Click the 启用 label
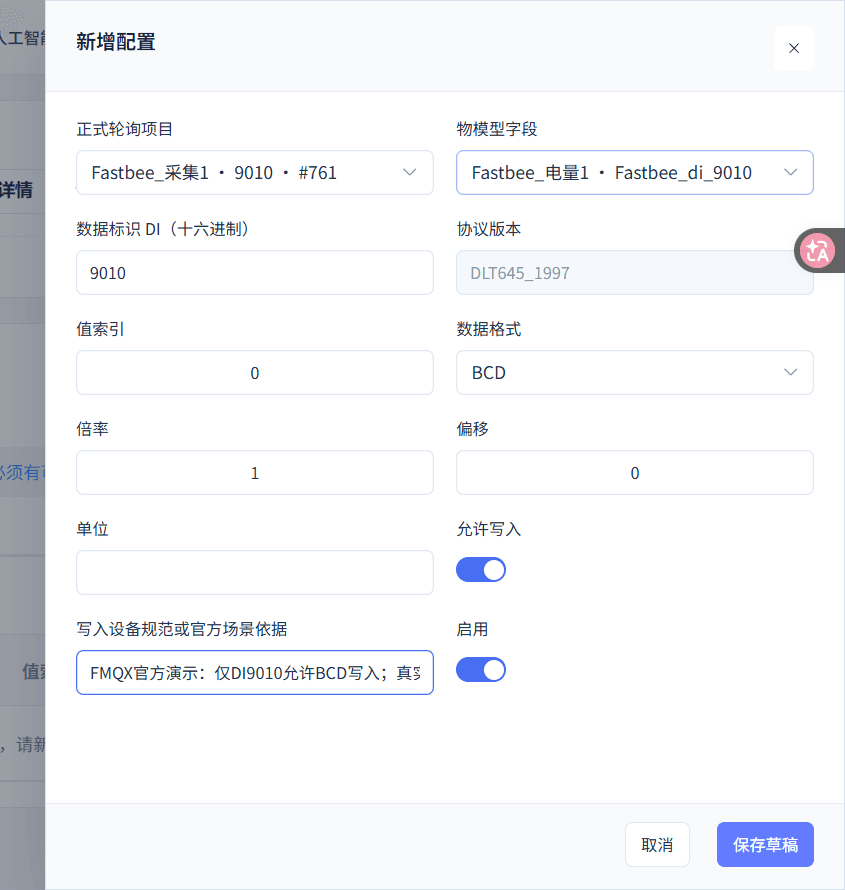Viewport: 845px width, 890px height. tap(473, 629)
